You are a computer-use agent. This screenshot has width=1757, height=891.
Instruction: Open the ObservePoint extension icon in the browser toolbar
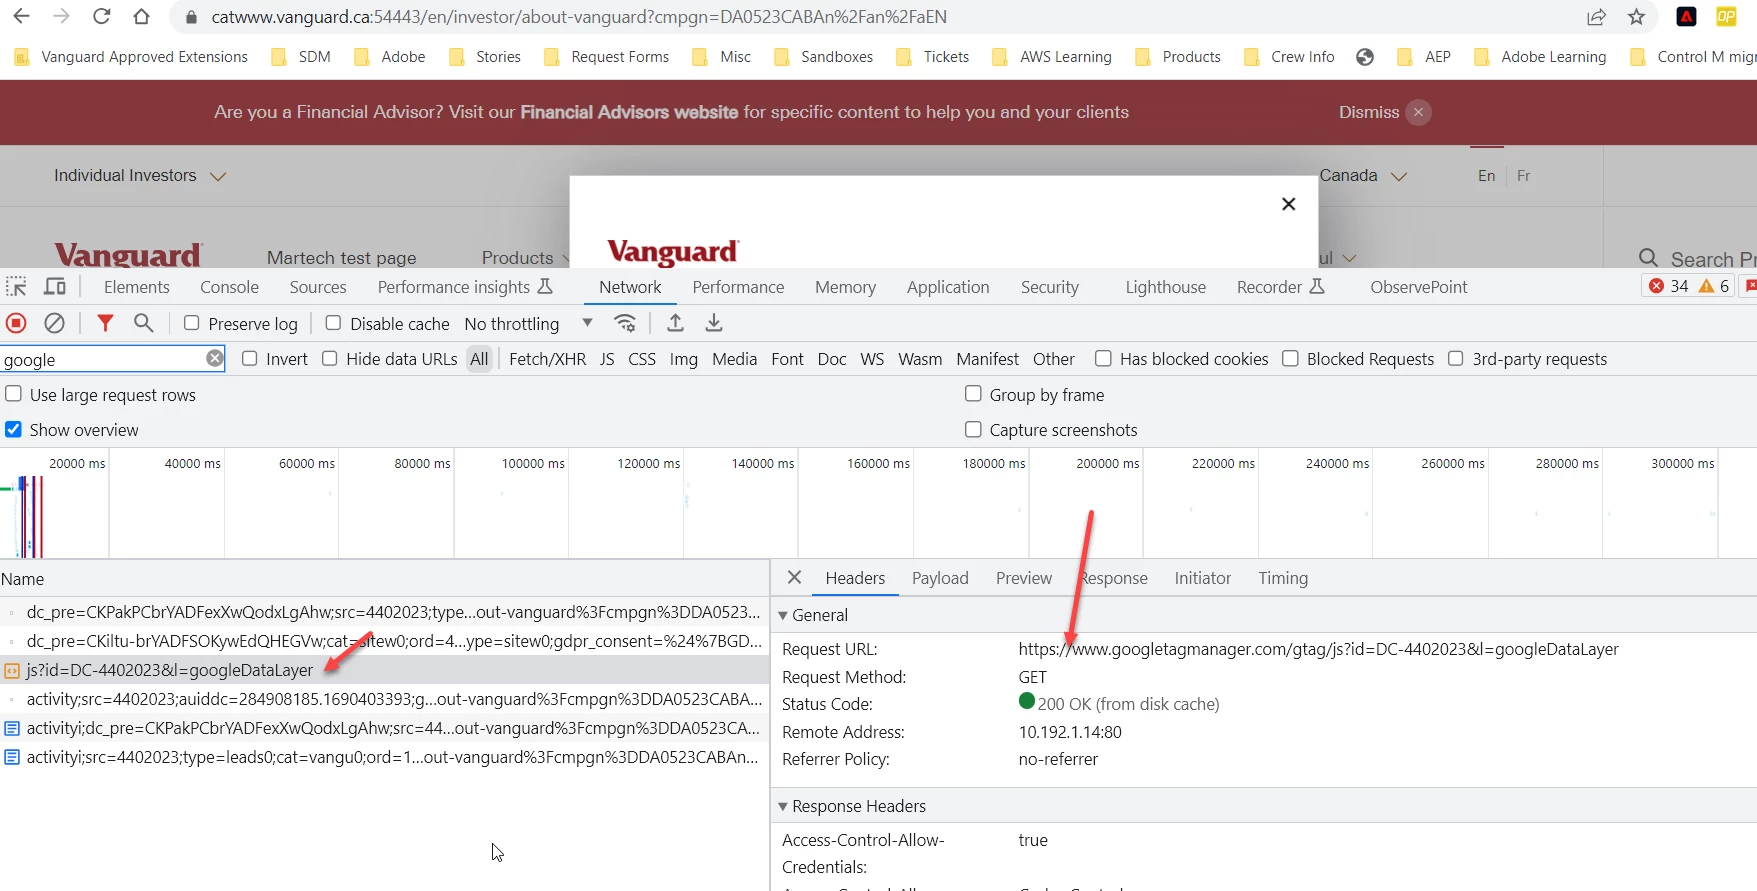[1726, 17]
